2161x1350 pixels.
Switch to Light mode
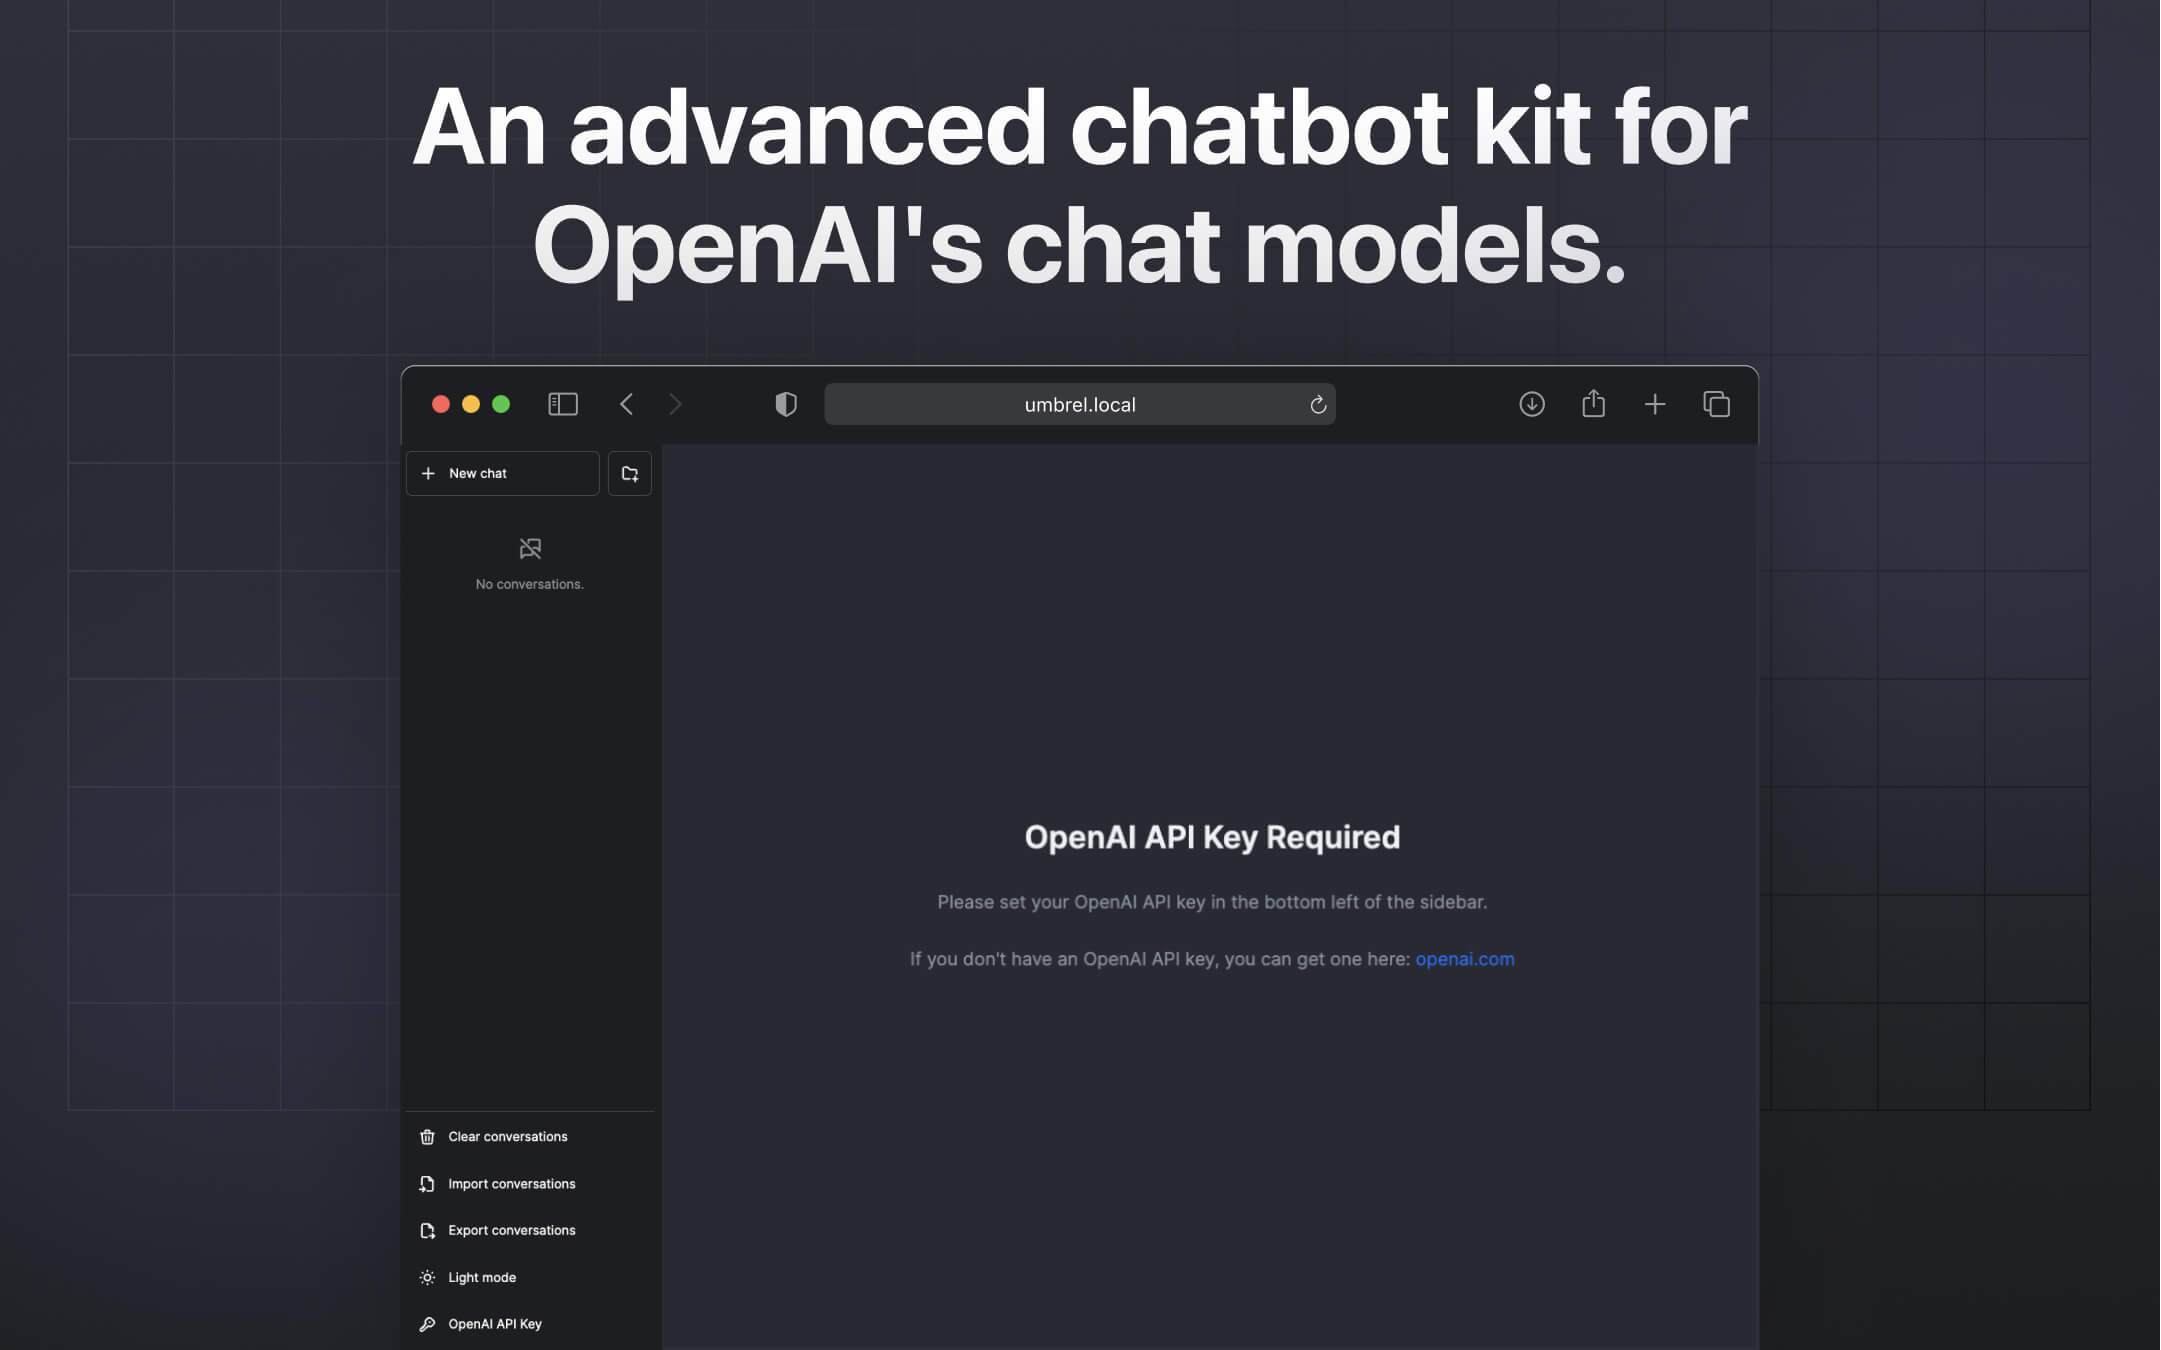[482, 1277]
